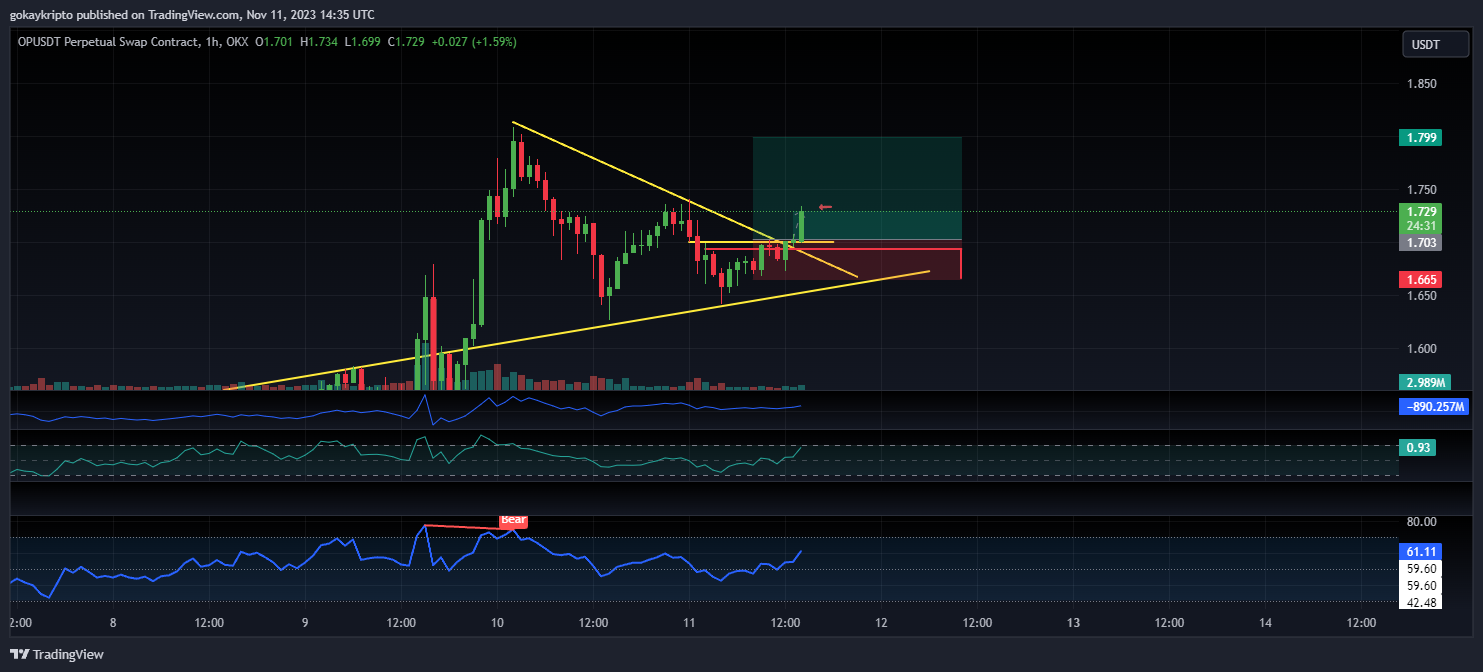
Task: Click the −890.257M indicator value label
Action: point(1434,407)
